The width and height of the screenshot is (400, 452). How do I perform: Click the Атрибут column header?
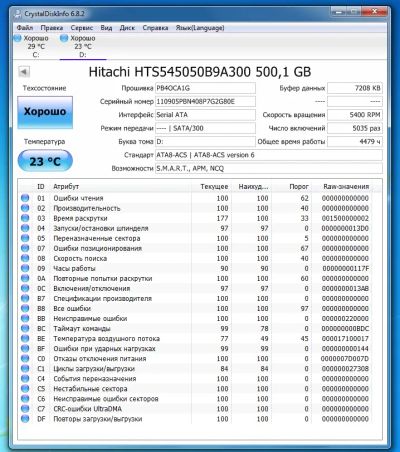[x=66, y=186]
